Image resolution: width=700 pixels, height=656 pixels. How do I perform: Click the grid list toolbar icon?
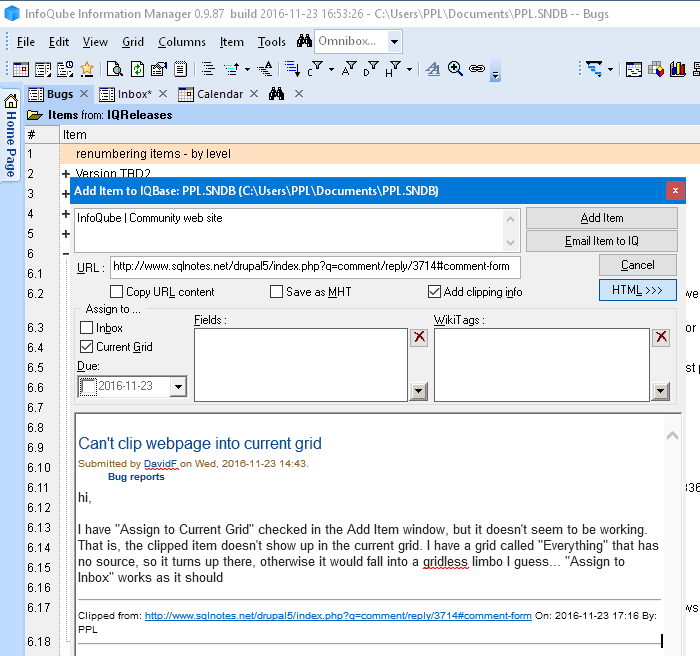click(43, 69)
